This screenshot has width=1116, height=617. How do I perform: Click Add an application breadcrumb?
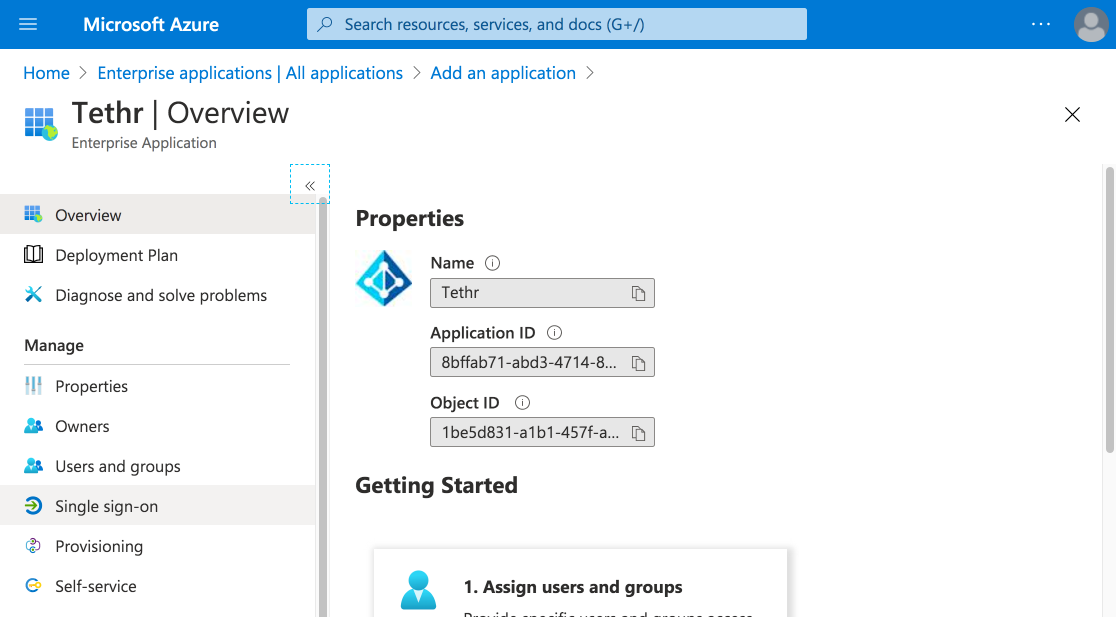pos(503,72)
